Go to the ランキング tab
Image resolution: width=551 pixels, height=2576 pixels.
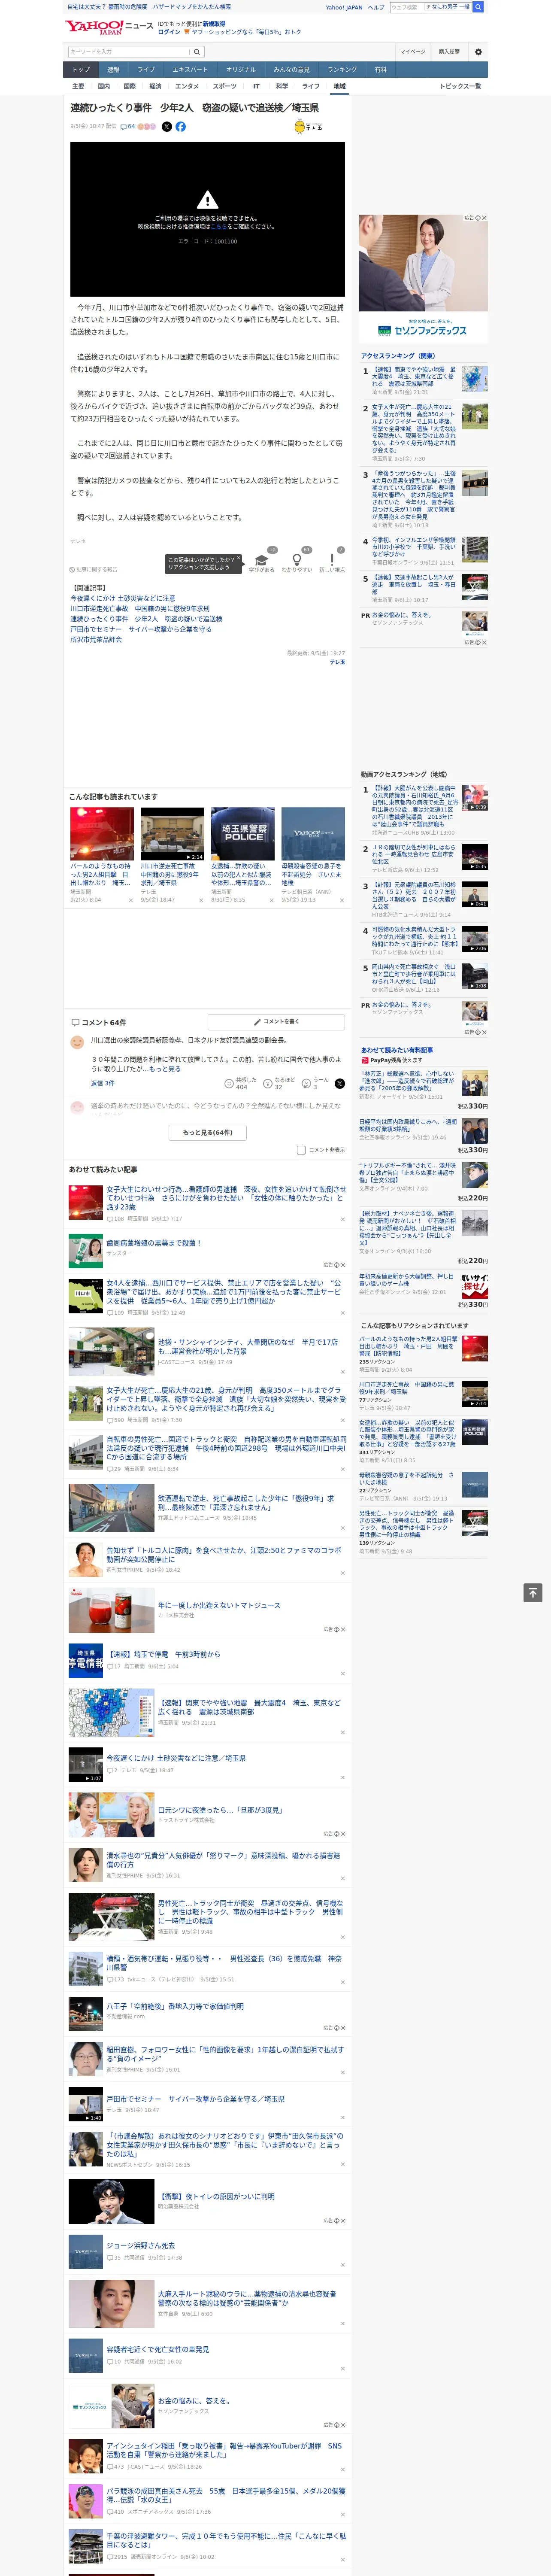(342, 70)
